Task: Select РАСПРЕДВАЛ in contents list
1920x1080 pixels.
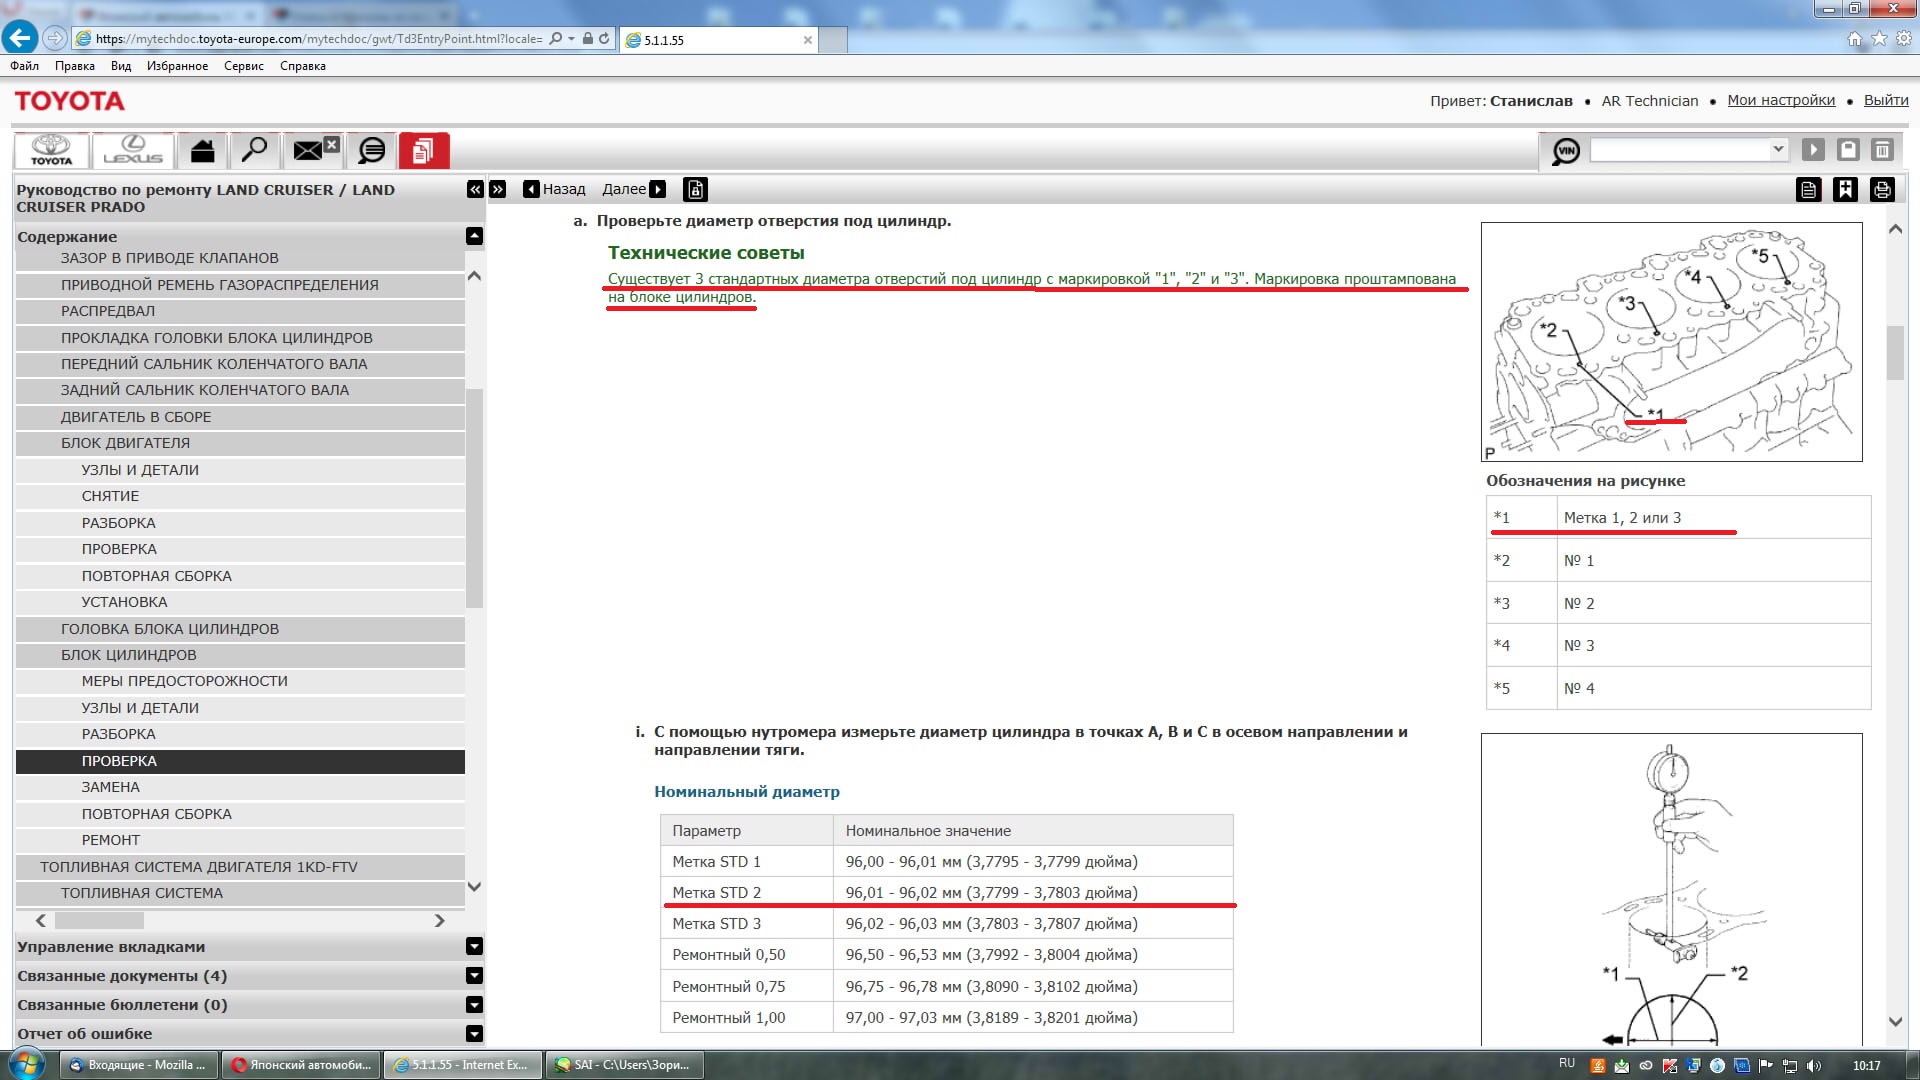Action: 240,311
